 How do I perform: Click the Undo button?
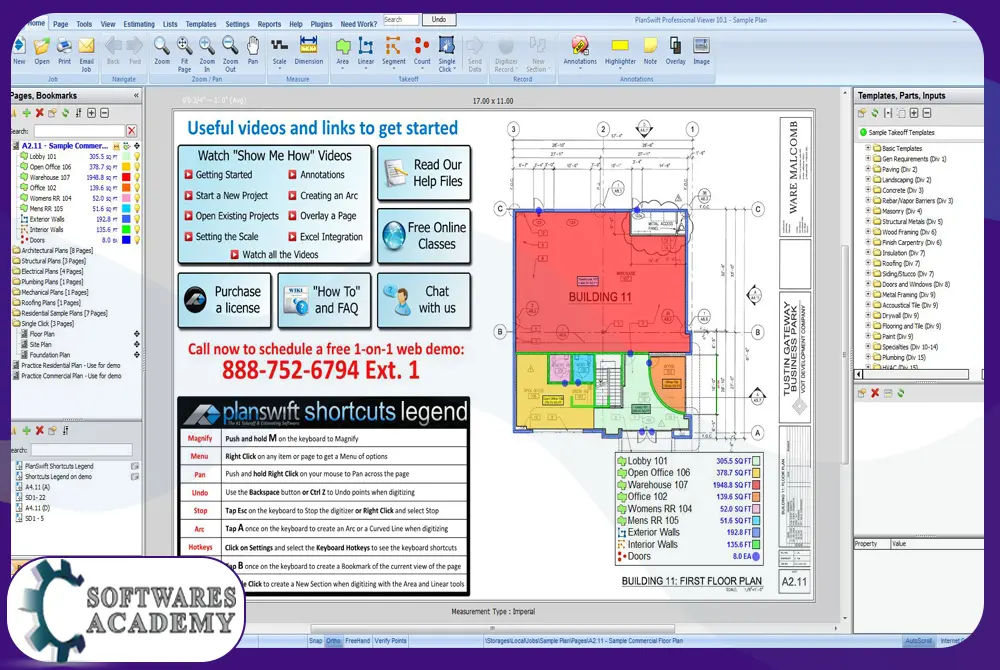pos(439,20)
